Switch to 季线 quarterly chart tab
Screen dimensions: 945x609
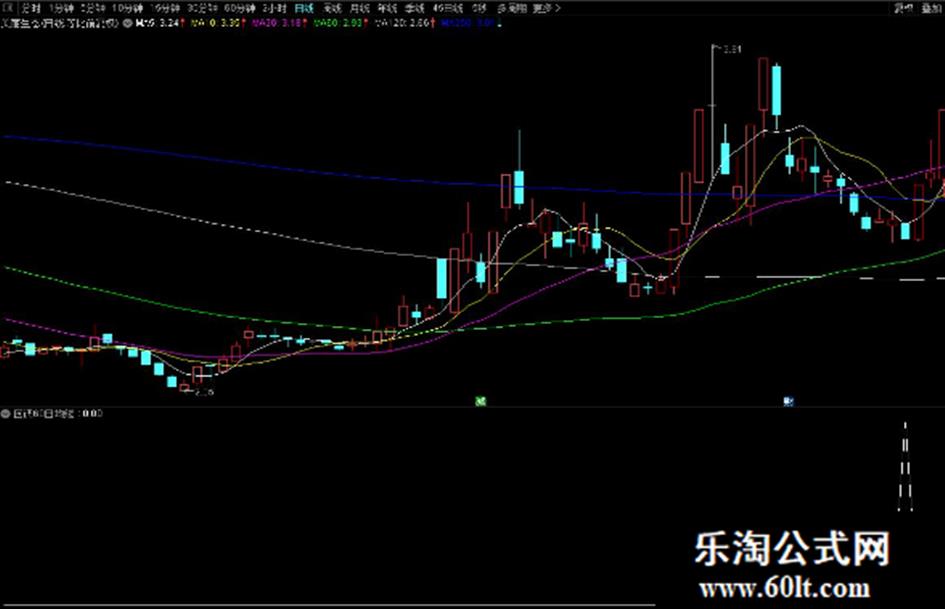click(414, 8)
